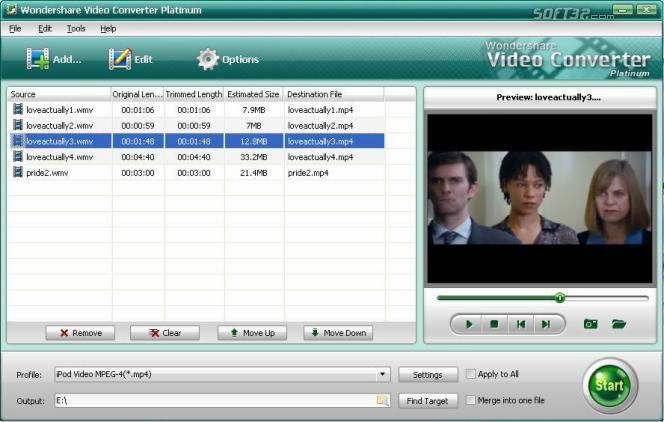
Task: Stop the preview playback
Action: click(x=494, y=324)
